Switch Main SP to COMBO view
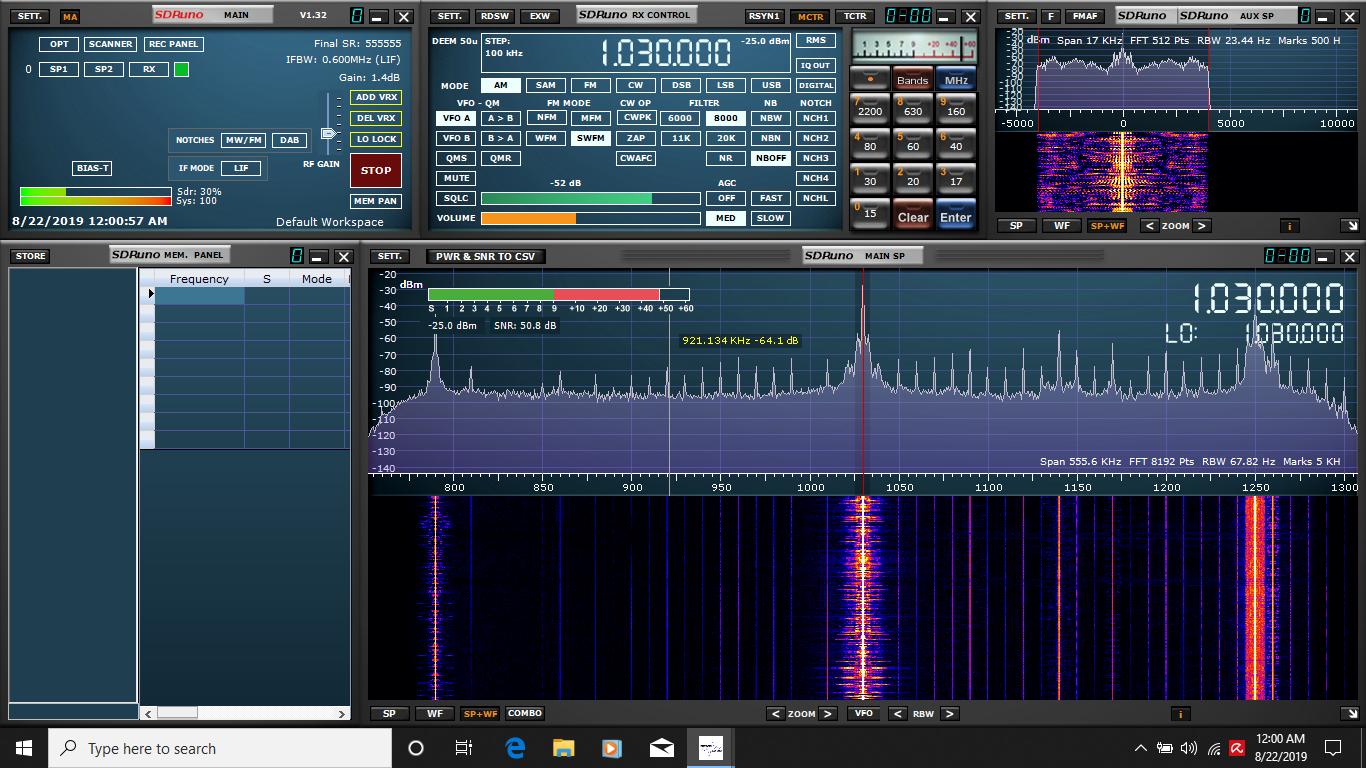Image resolution: width=1366 pixels, height=768 pixels. tap(525, 714)
